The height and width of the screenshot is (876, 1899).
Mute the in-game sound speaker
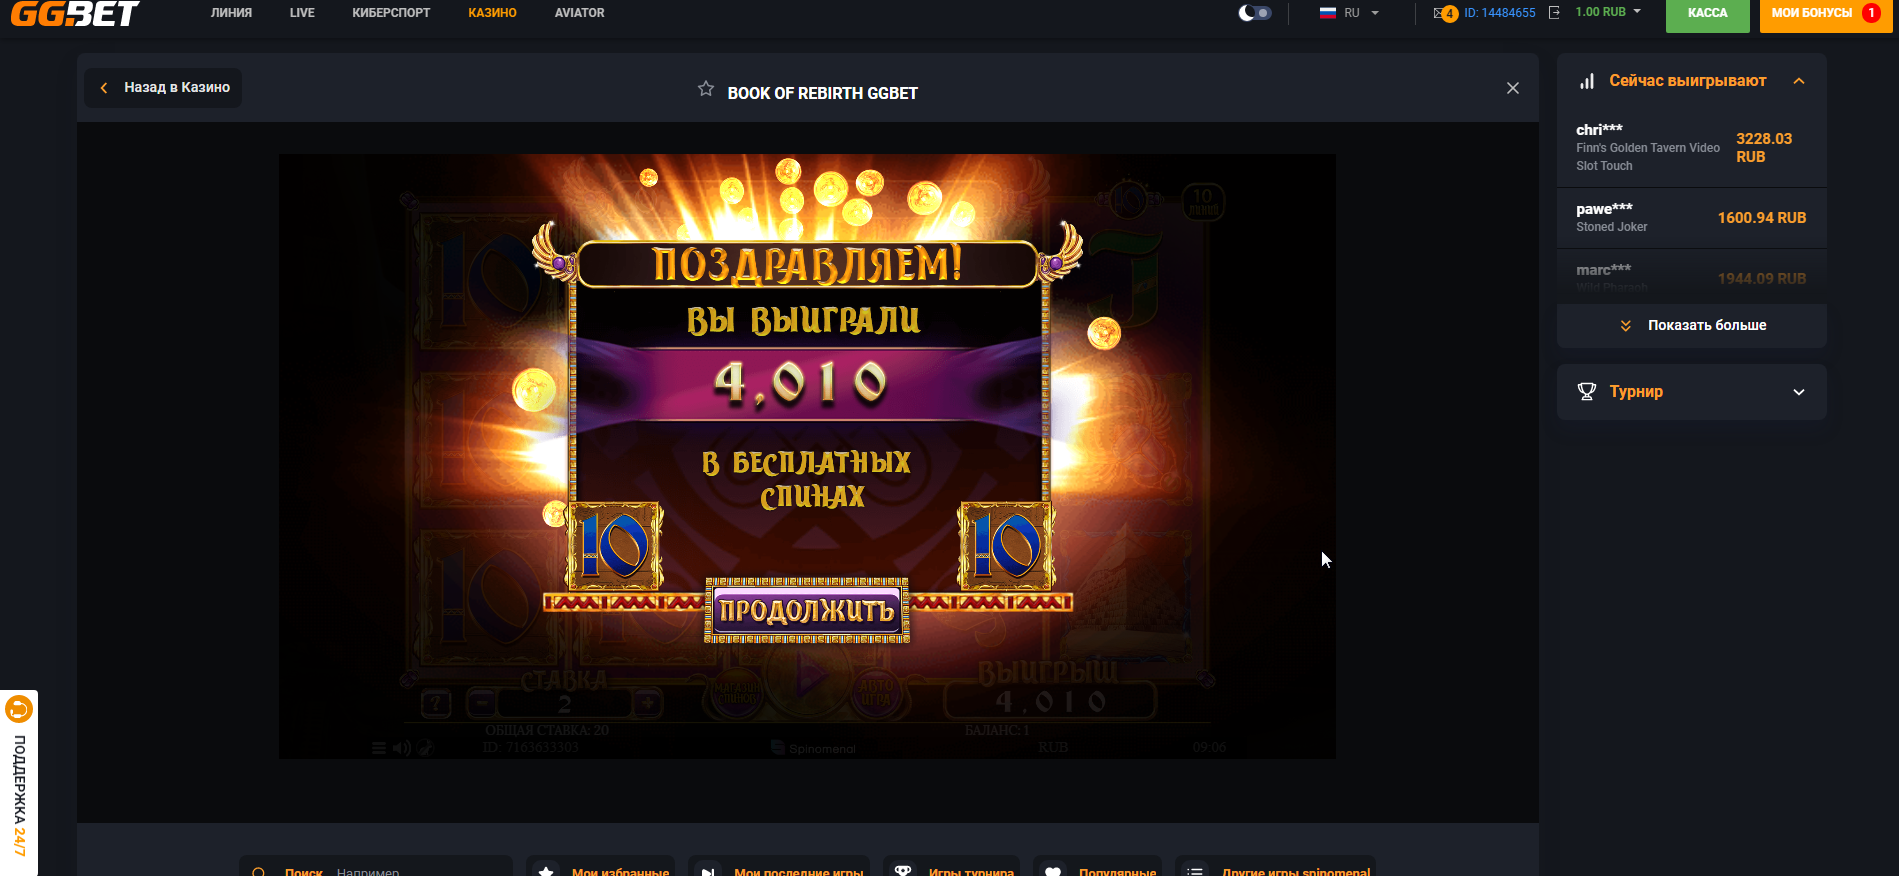(401, 748)
